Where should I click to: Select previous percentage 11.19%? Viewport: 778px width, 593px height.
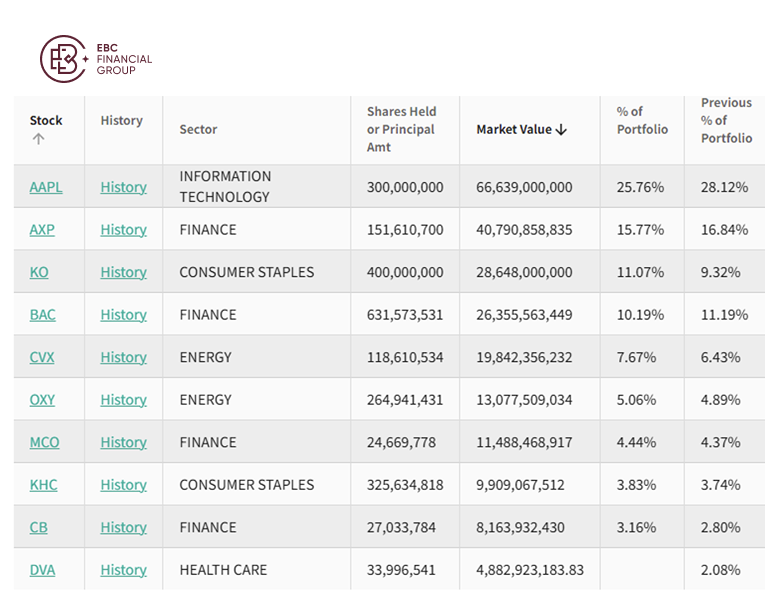tap(724, 315)
